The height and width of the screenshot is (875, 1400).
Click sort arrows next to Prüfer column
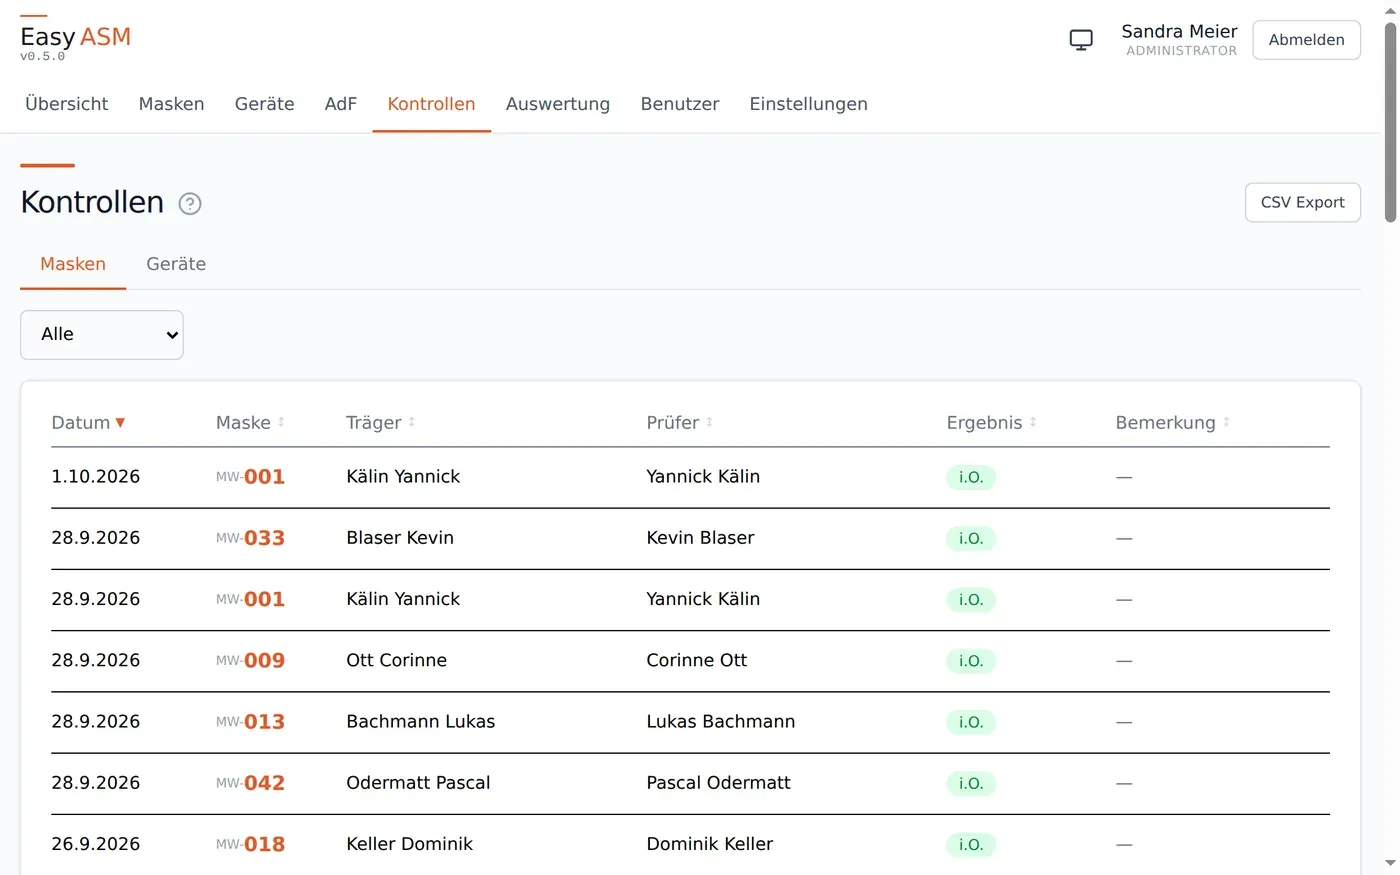(x=709, y=423)
